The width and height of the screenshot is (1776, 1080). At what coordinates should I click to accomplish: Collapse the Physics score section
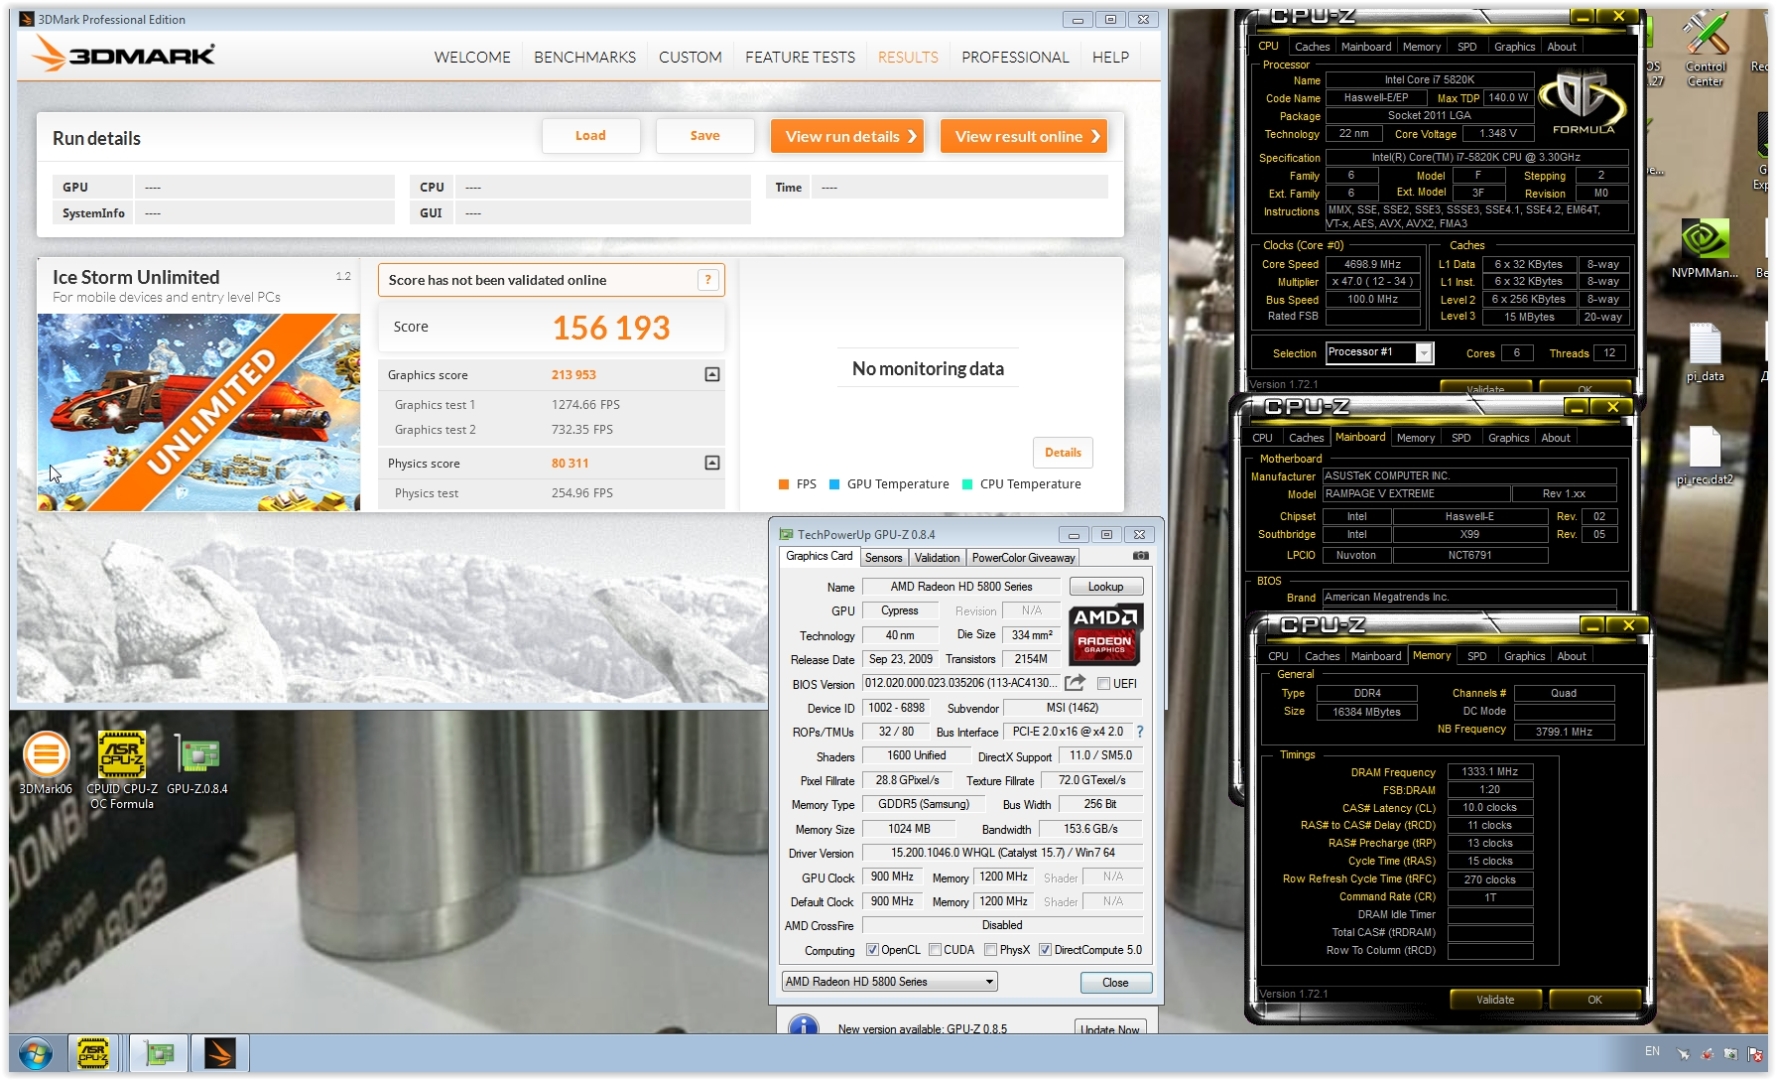click(712, 463)
